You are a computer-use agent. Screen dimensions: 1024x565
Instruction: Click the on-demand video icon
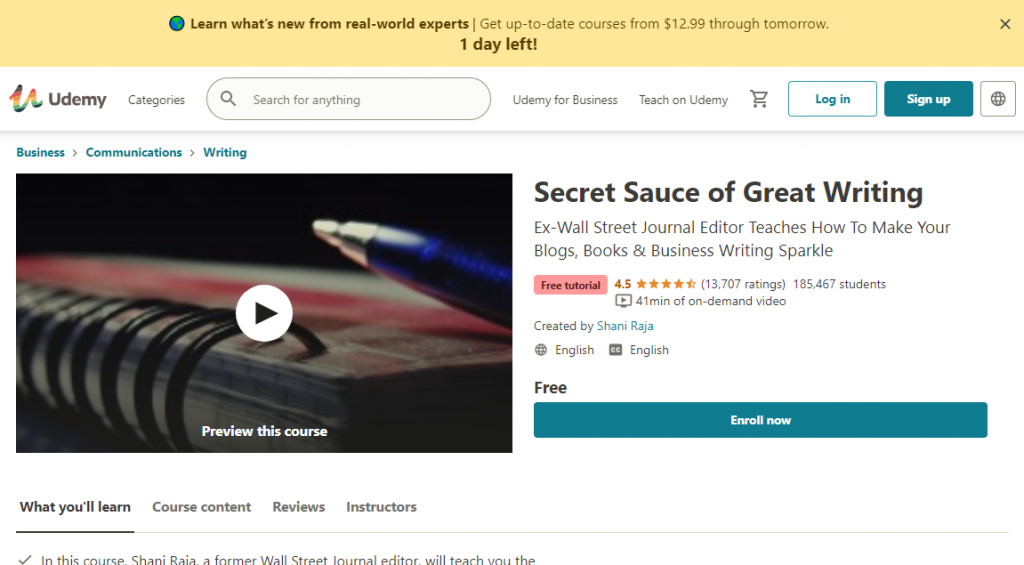pos(623,301)
